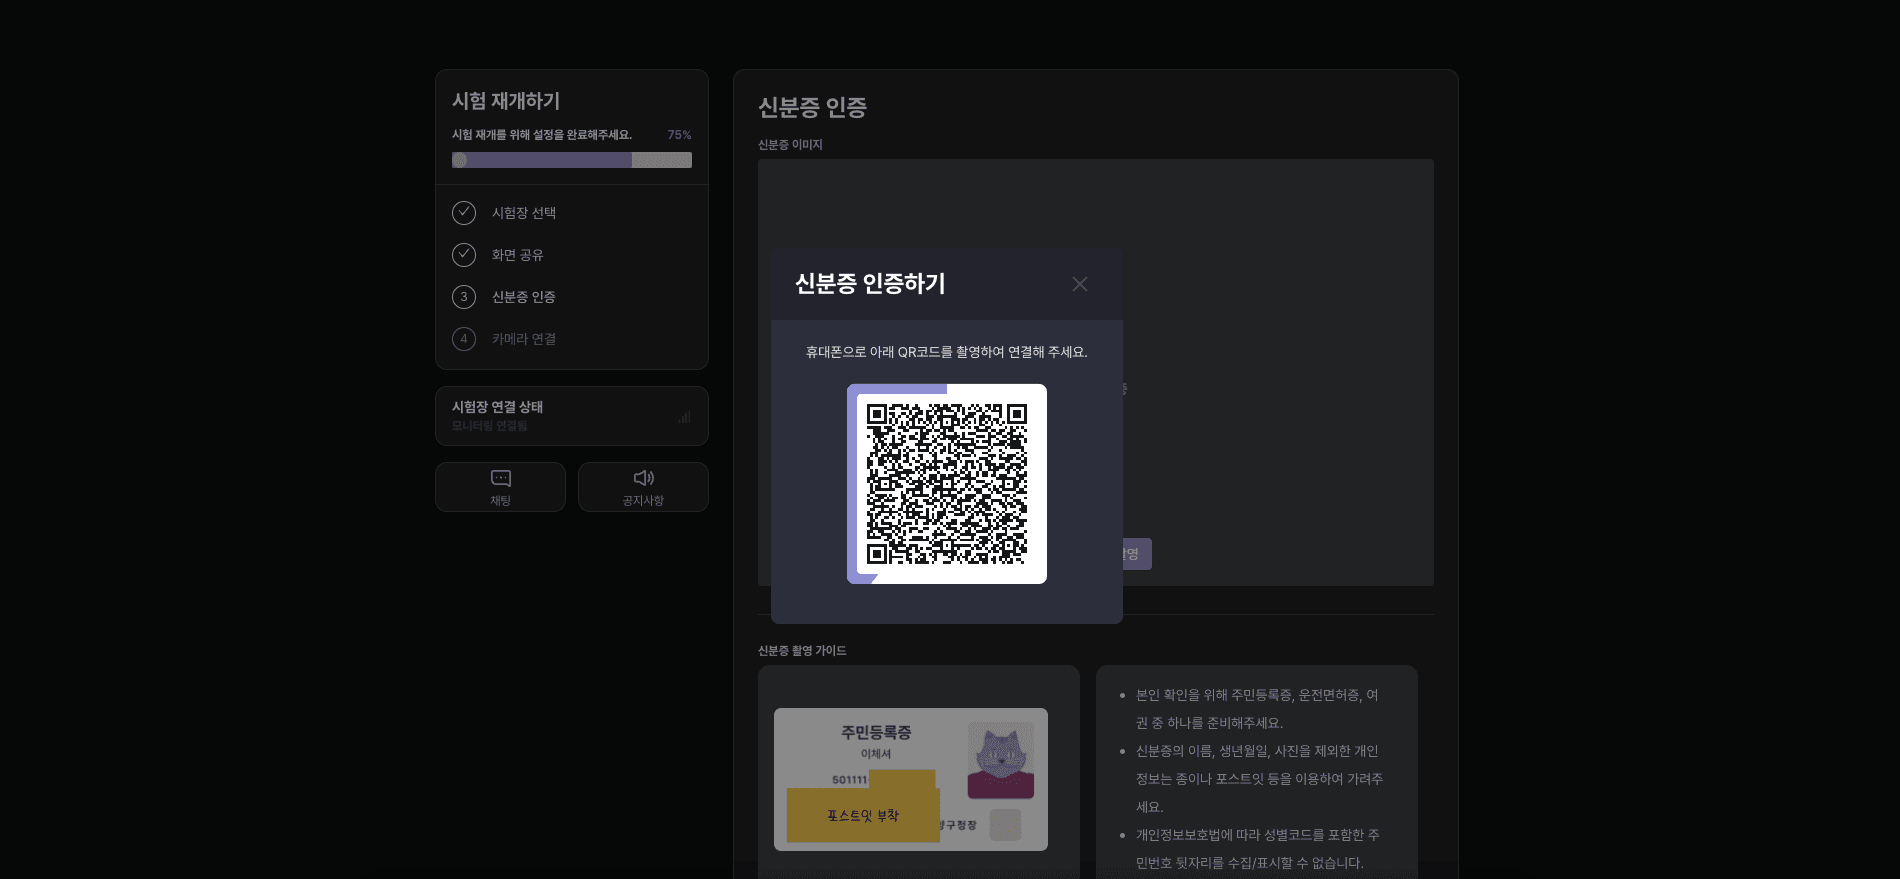Click the 모니터링 연결됨 status text

pyautogui.click(x=489, y=426)
